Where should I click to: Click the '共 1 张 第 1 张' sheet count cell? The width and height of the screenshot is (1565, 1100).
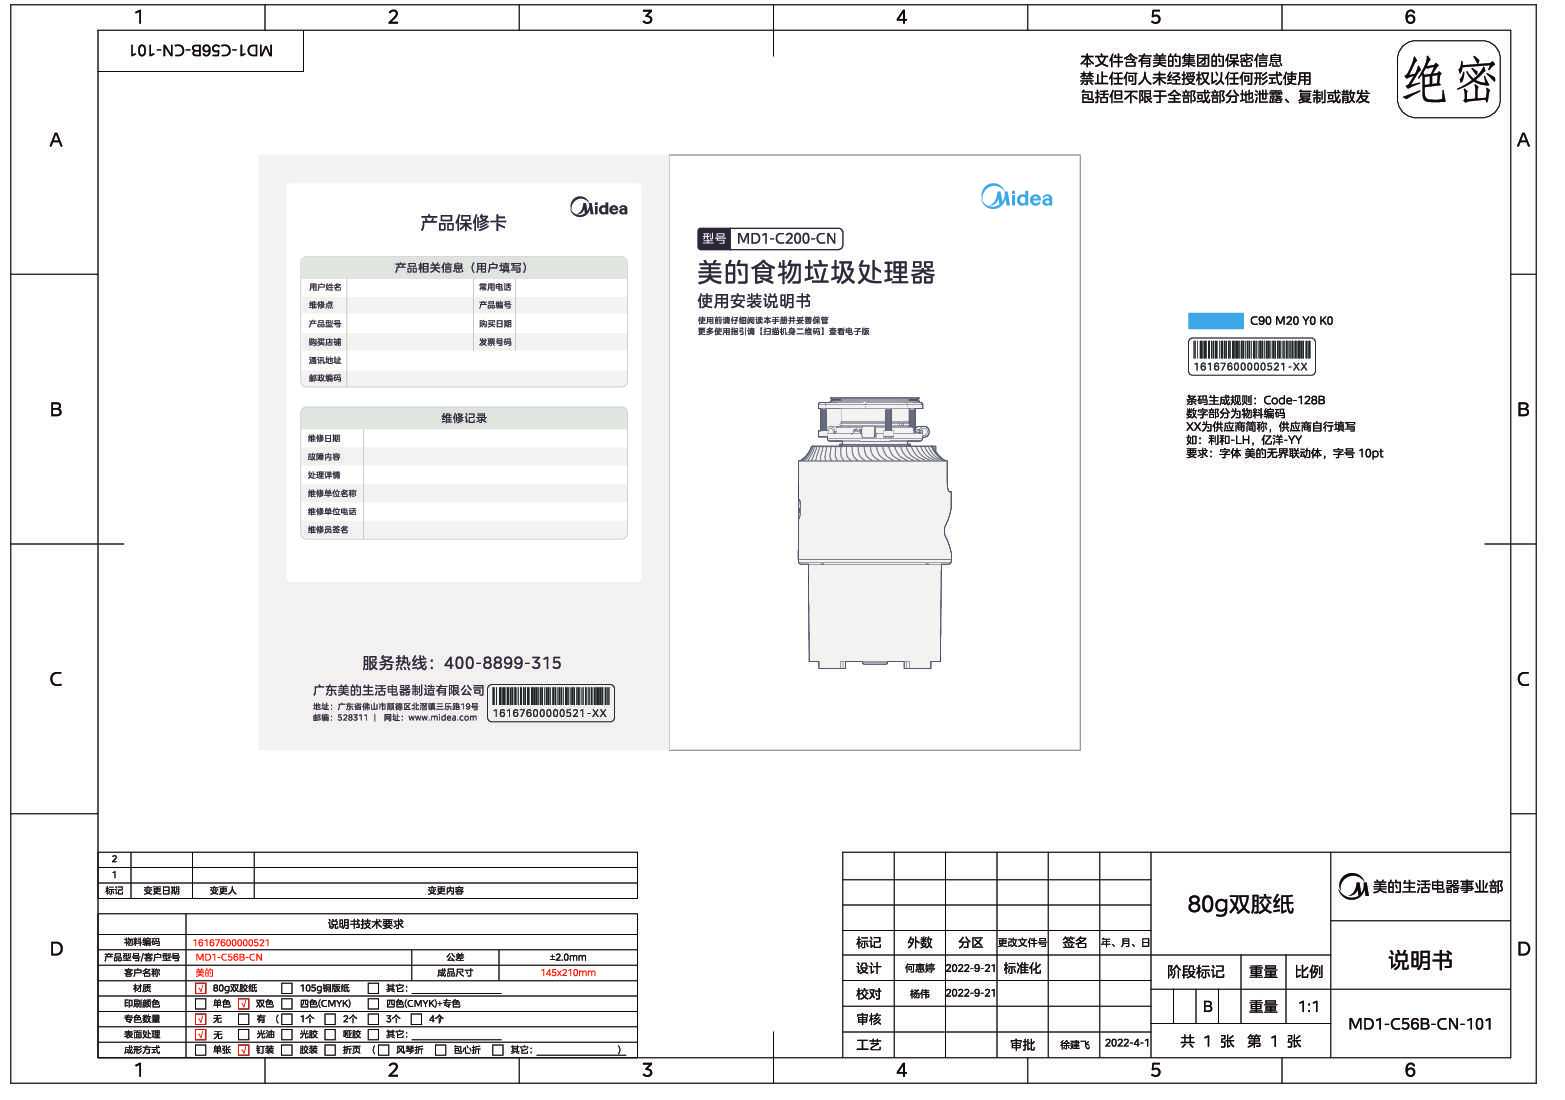(1240, 1042)
